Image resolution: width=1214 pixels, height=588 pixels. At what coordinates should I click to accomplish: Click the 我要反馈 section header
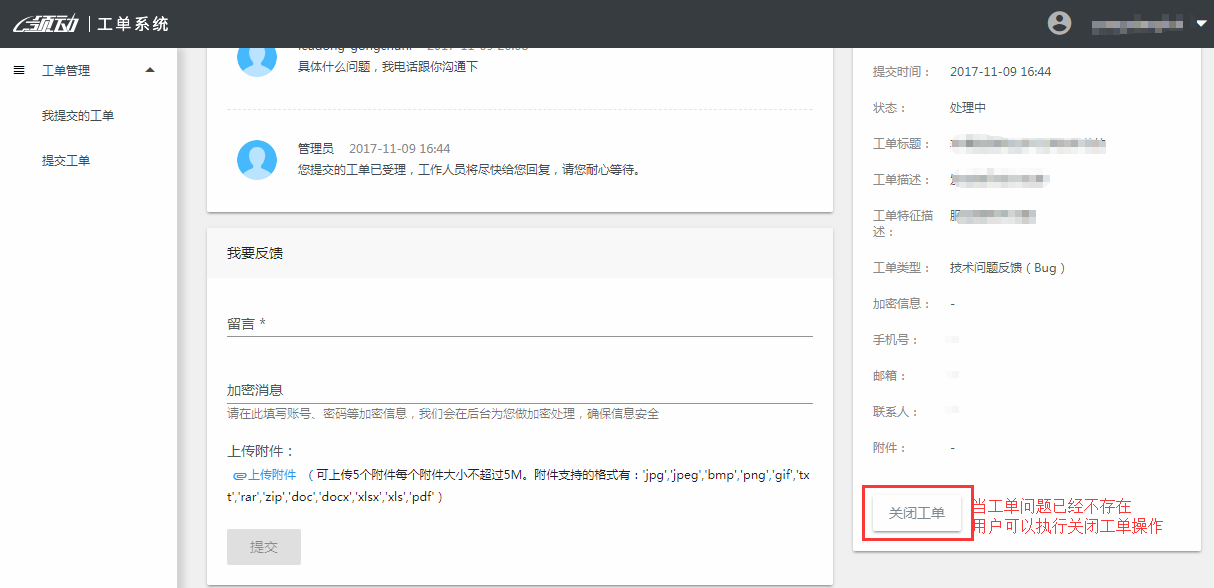255,253
